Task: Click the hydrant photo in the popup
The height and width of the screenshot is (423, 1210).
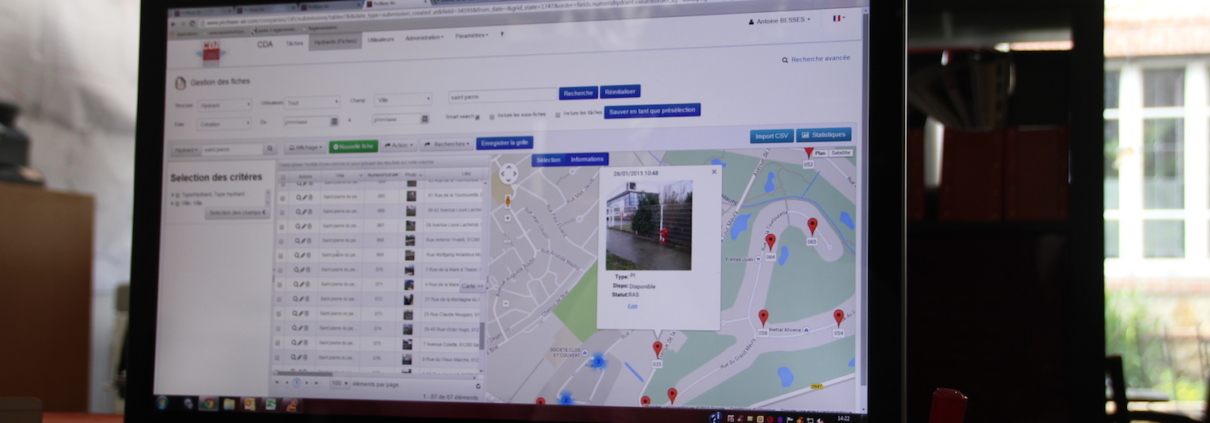Action: click(649, 226)
